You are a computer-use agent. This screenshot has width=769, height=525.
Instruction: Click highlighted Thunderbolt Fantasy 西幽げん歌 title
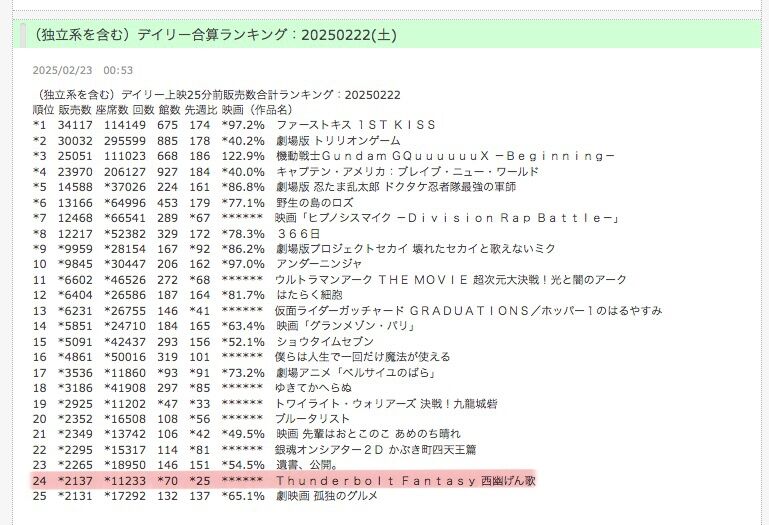pyautogui.click(x=406, y=481)
